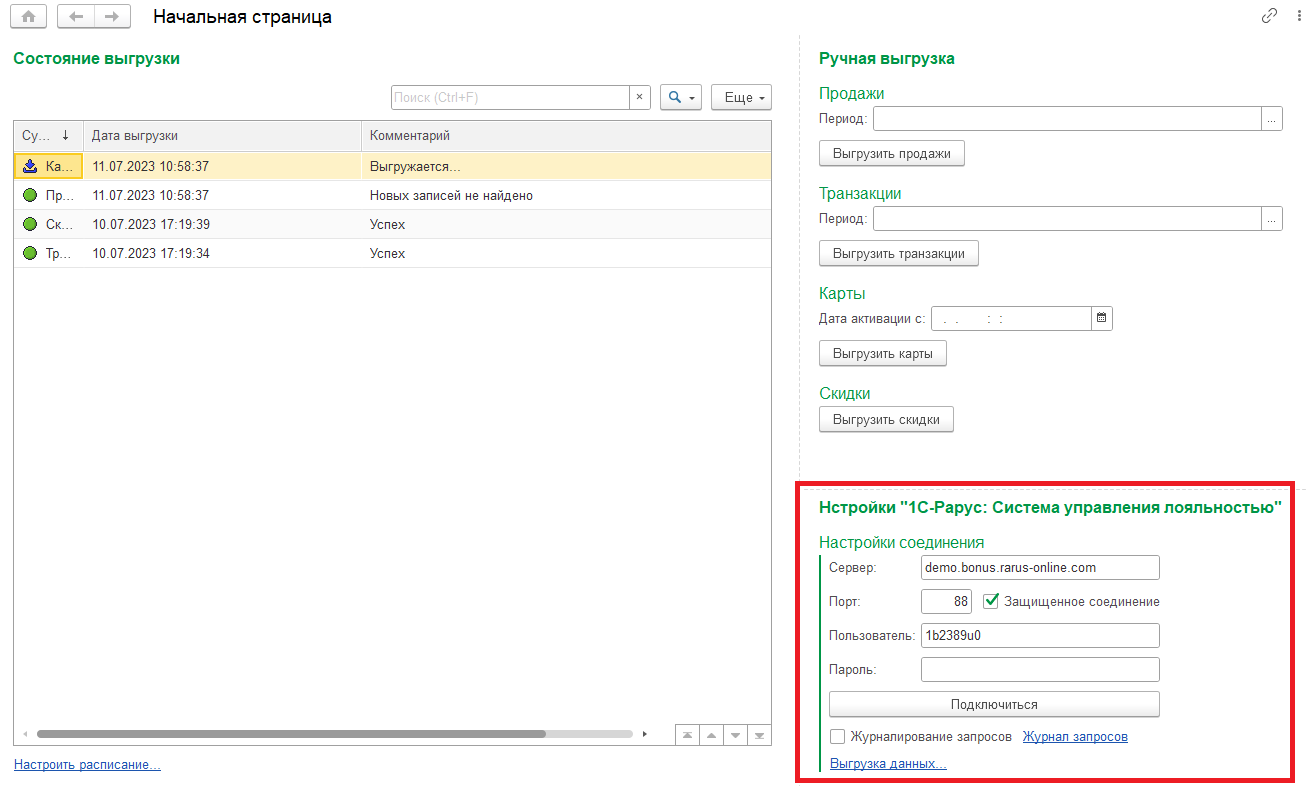Click the Выгрузить транзакции button
This screenshot has width=1306, height=786.
point(899,253)
